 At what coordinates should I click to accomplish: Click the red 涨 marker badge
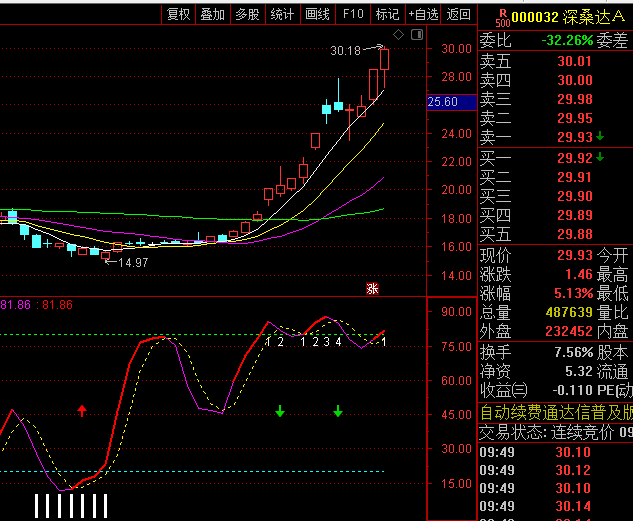(x=372, y=289)
